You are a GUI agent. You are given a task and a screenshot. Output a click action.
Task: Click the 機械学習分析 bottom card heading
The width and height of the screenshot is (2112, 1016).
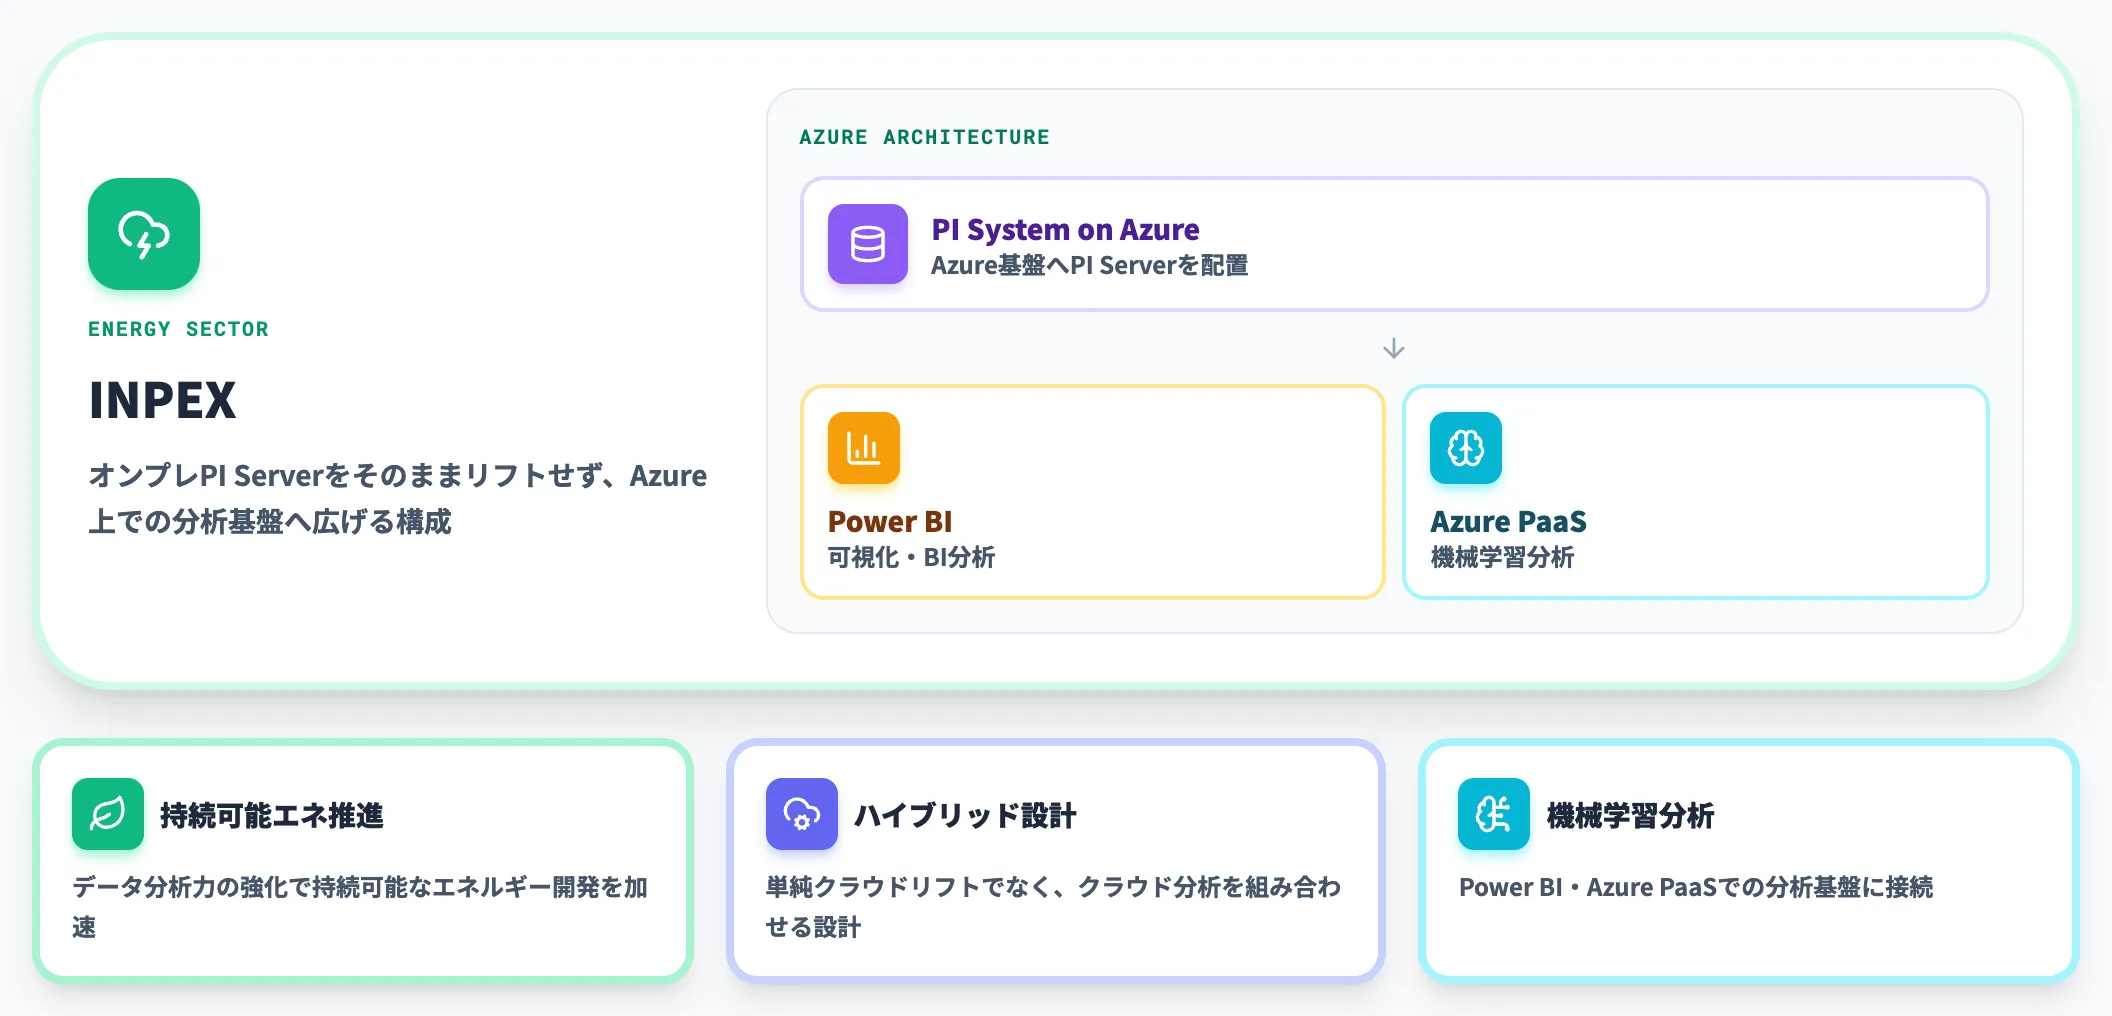tap(1630, 815)
